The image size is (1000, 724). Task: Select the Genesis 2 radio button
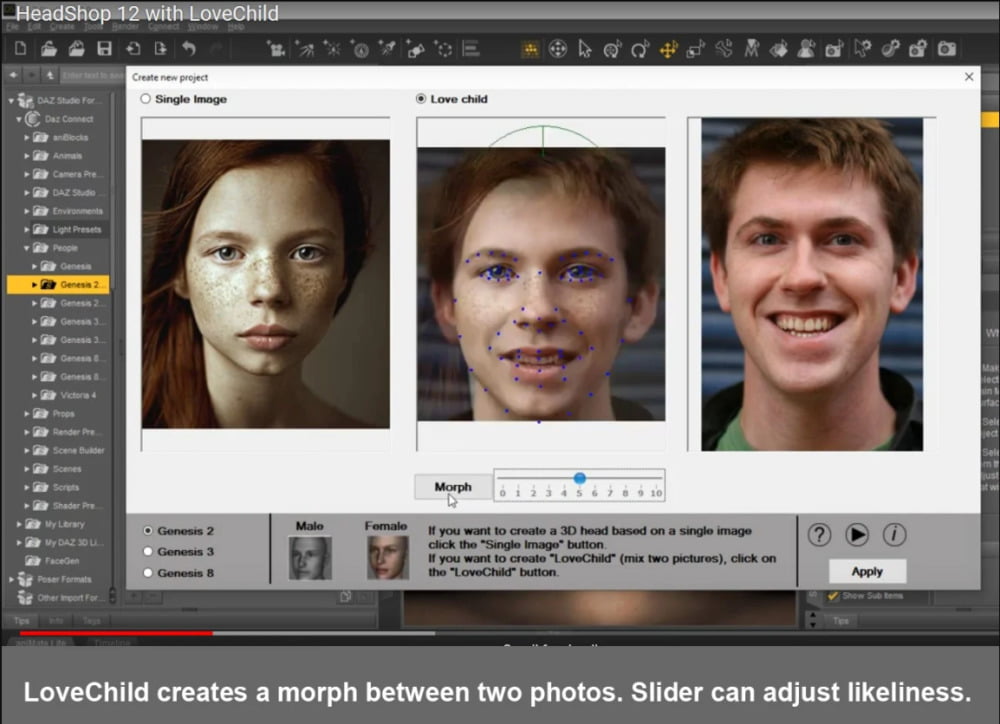coord(148,531)
